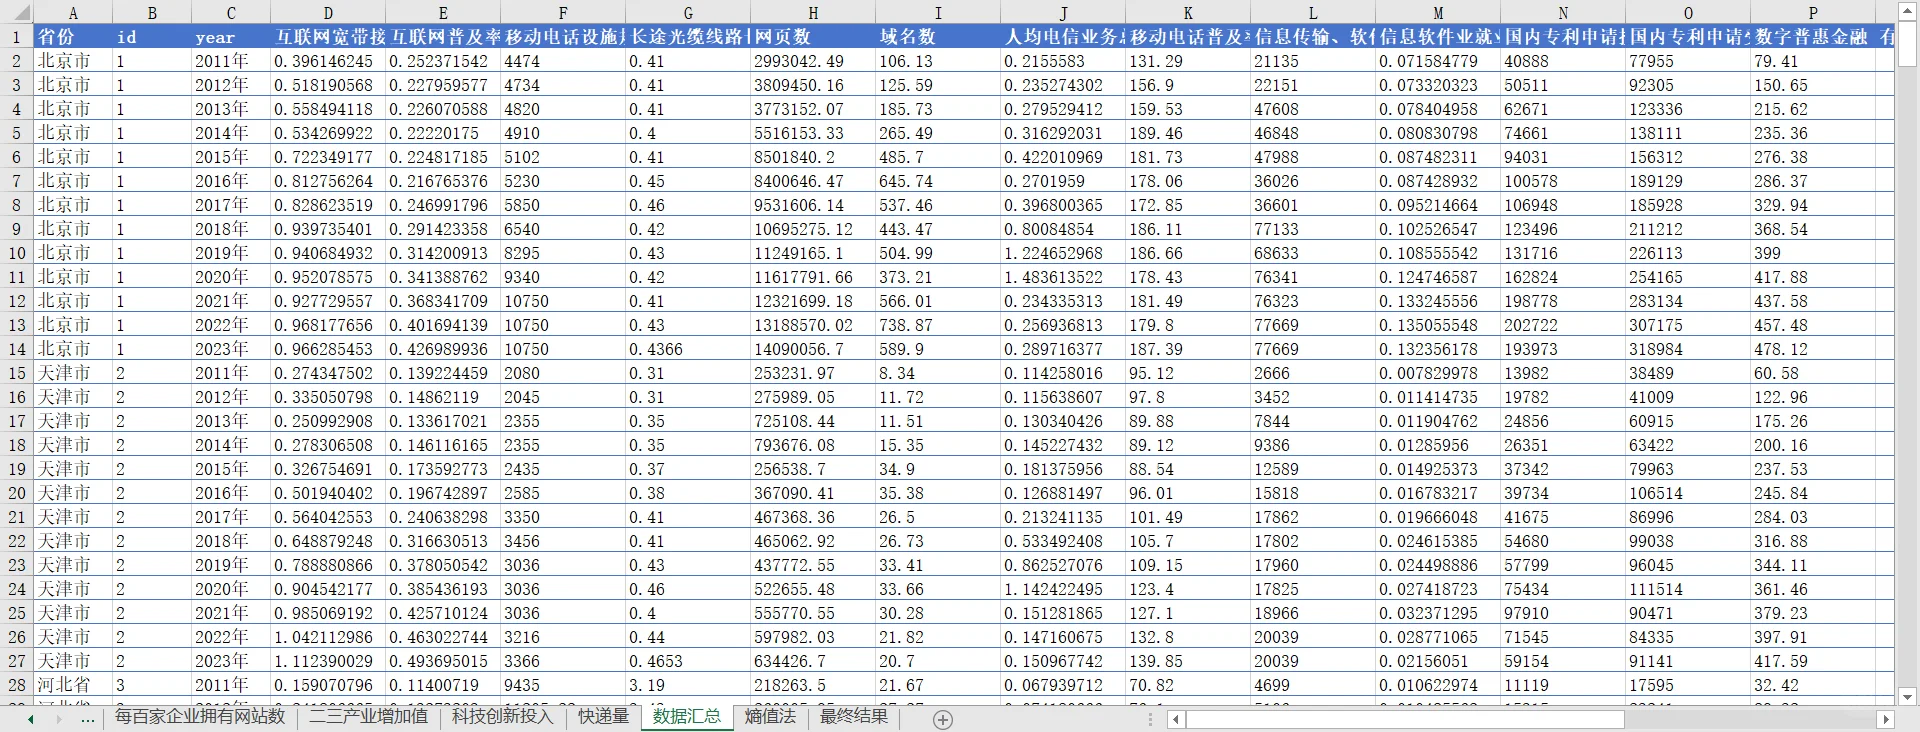Select the 河北省 cell in row 28
This screenshot has height=732, width=1920.
[x=73, y=685]
